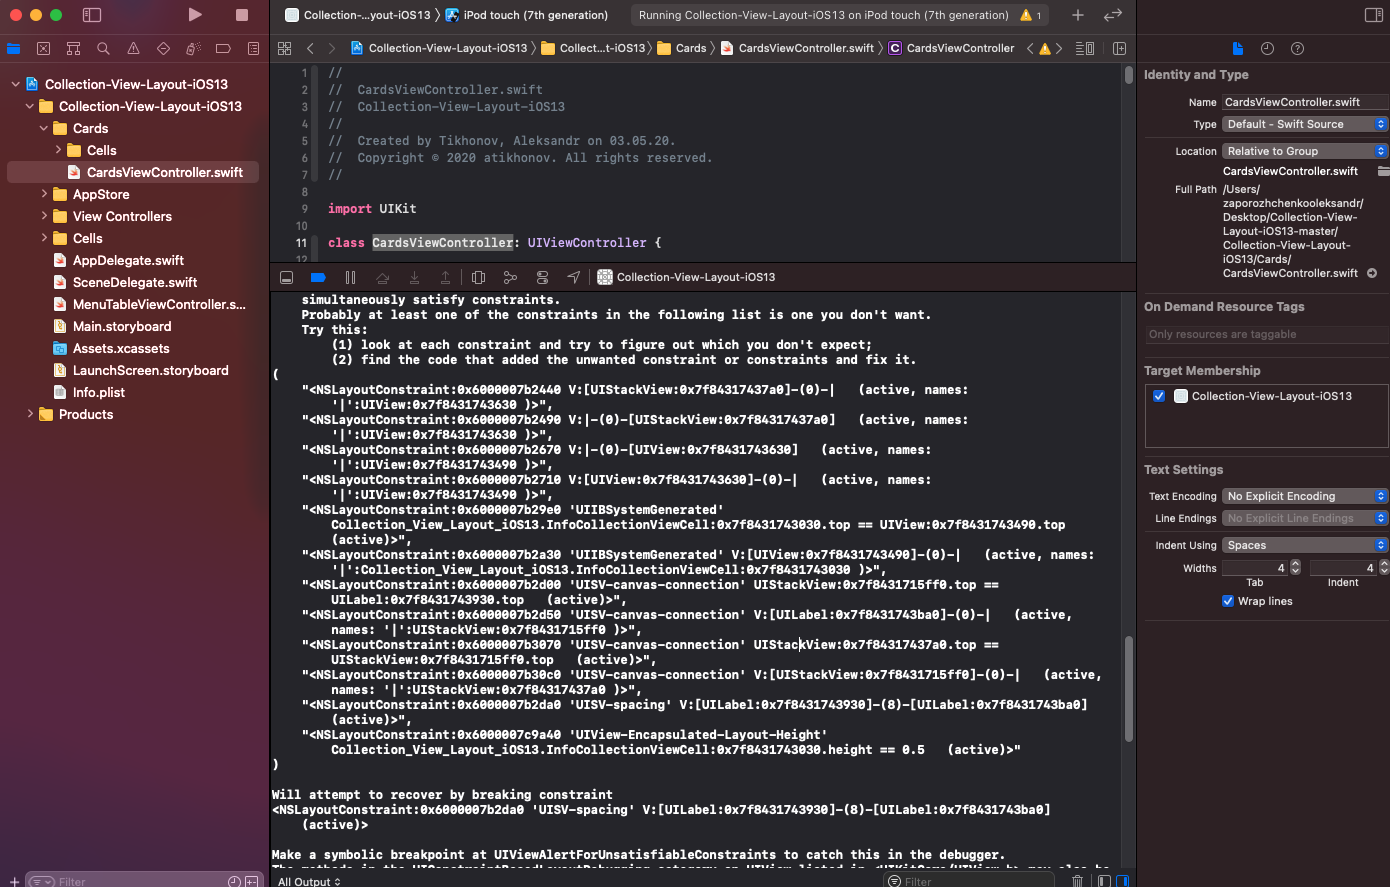Run the project with the play button
The image size is (1390, 887).
pos(195,15)
